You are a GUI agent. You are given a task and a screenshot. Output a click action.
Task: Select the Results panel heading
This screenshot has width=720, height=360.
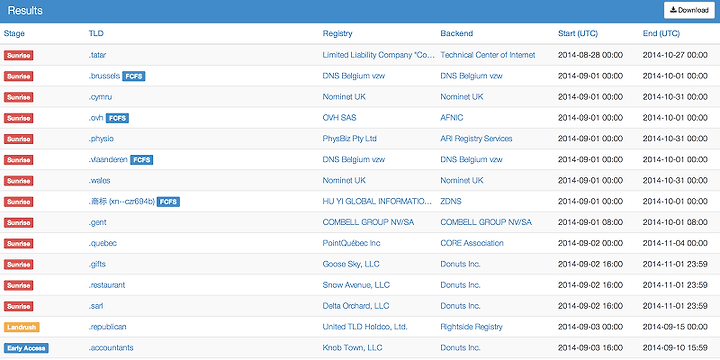(25, 11)
